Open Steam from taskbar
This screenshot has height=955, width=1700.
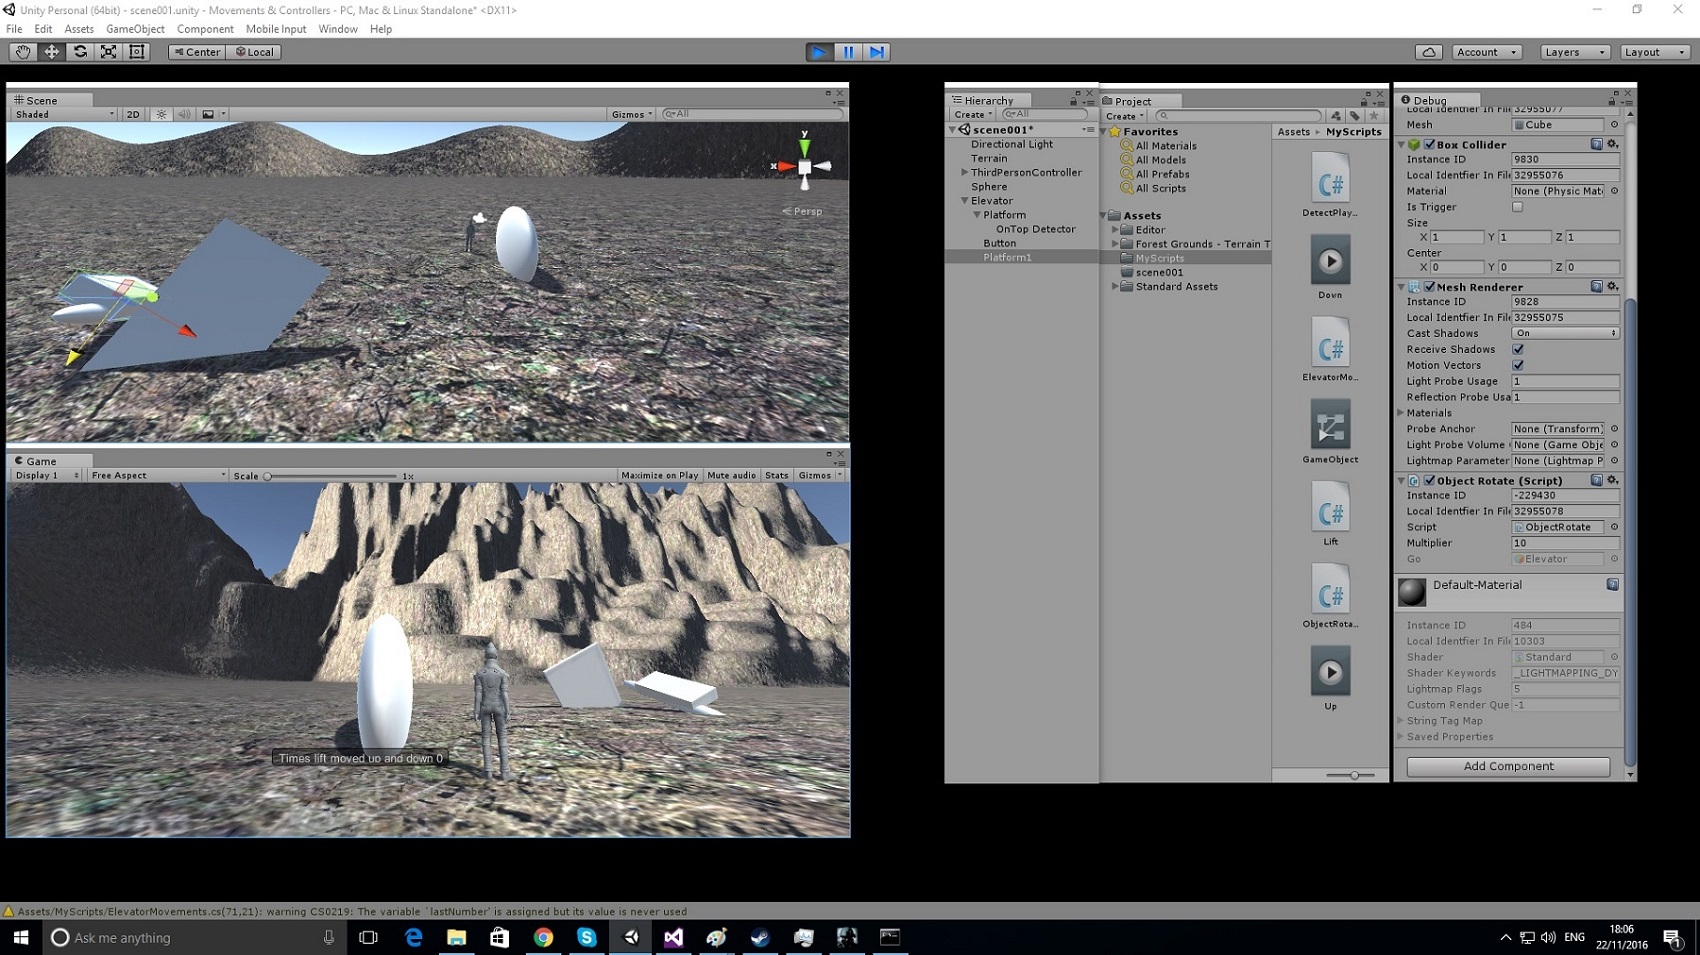coord(760,937)
